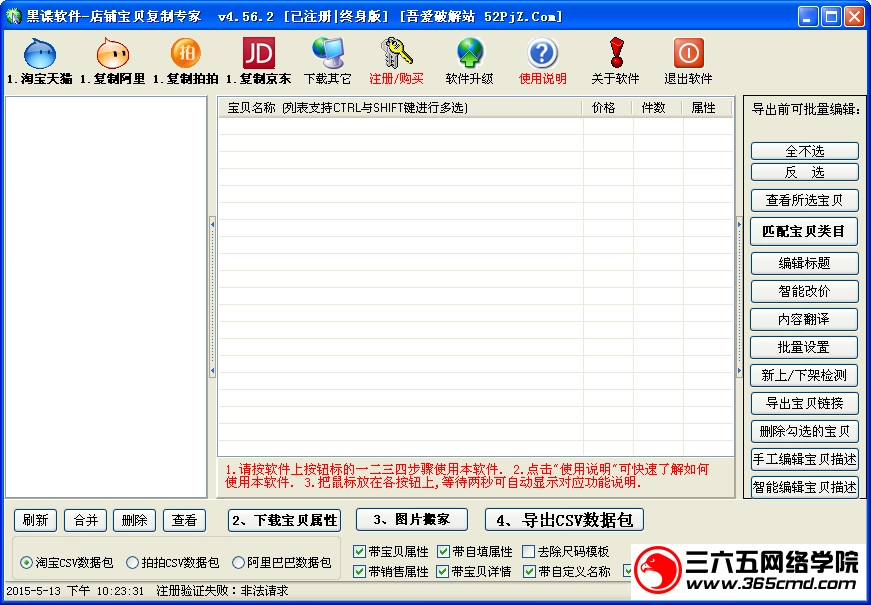This screenshot has width=871, height=605.
Task: Select the 淘宝天猫 copy tool
Action: [x=38, y=60]
